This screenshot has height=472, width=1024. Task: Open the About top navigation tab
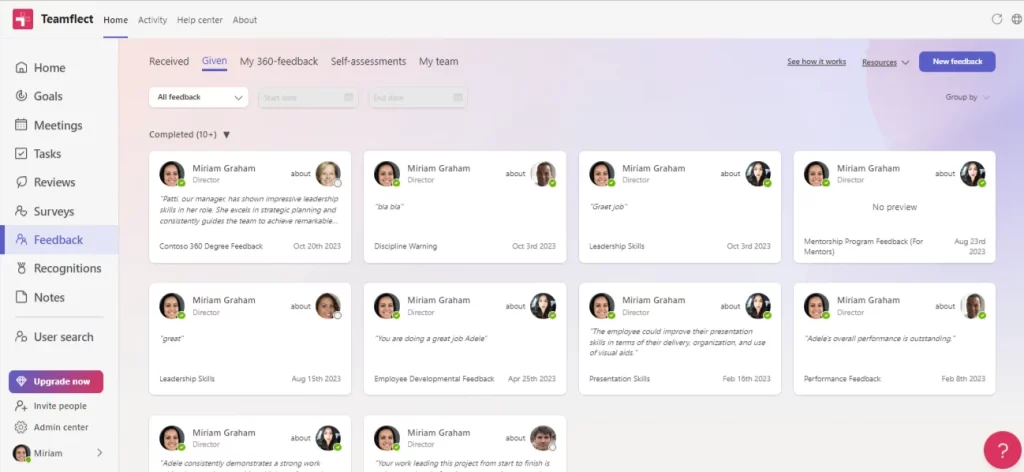(245, 20)
